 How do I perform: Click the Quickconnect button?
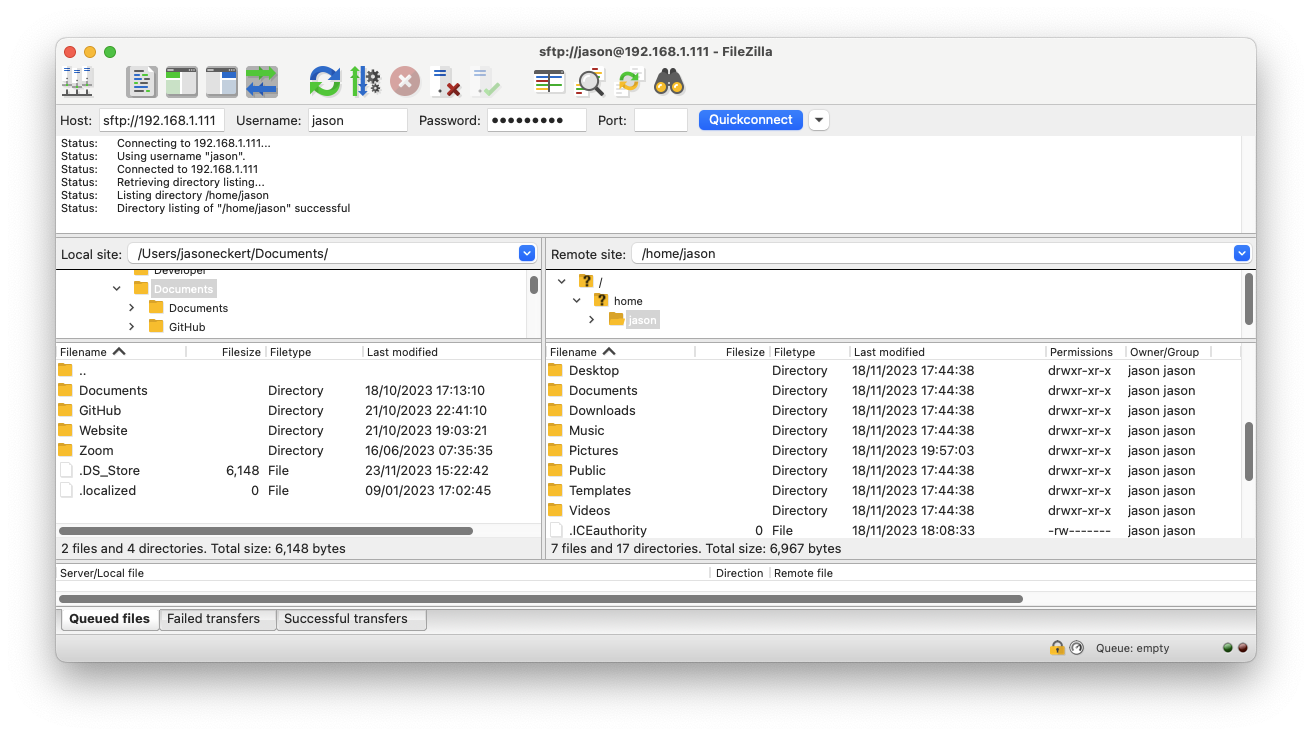(x=750, y=119)
